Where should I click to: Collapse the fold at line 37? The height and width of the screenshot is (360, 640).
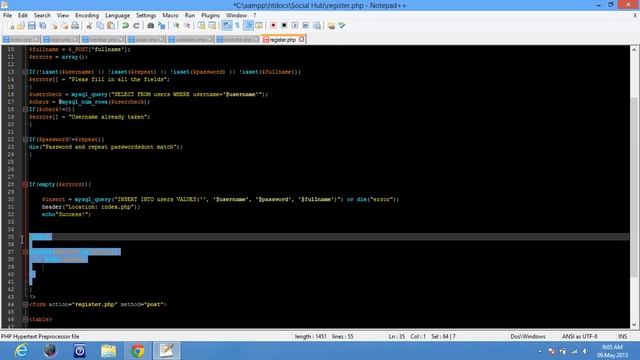pos(25,252)
